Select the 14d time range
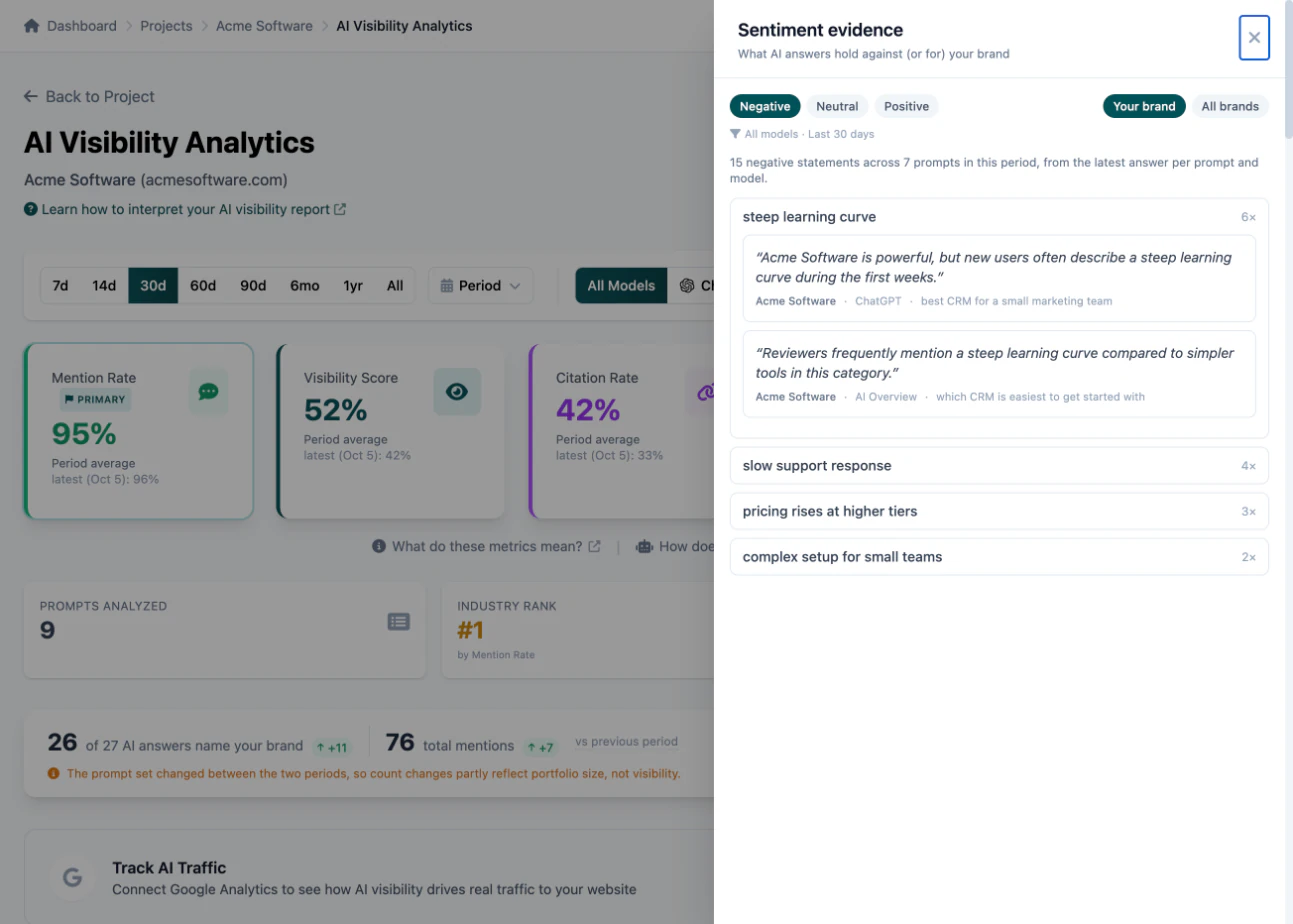Screen dimensions: 1293x924 [104, 286]
